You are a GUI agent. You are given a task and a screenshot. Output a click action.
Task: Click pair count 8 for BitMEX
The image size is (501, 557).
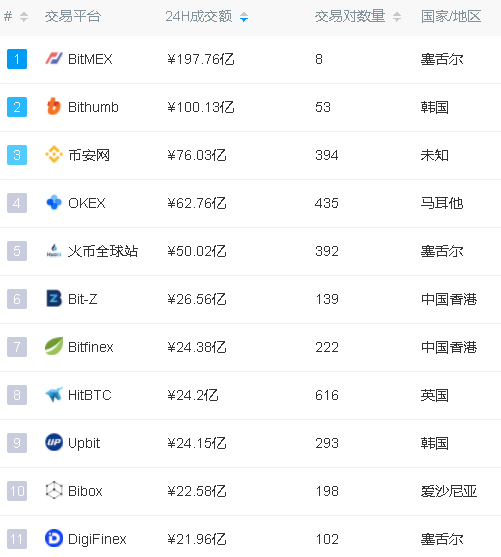tap(319, 59)
